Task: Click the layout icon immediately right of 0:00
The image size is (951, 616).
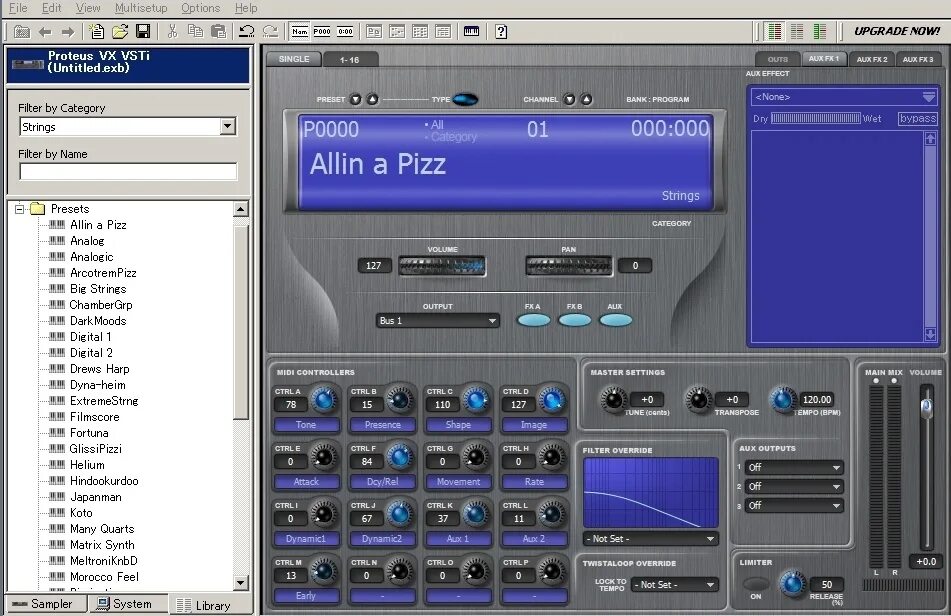Action: pos(374,32)
